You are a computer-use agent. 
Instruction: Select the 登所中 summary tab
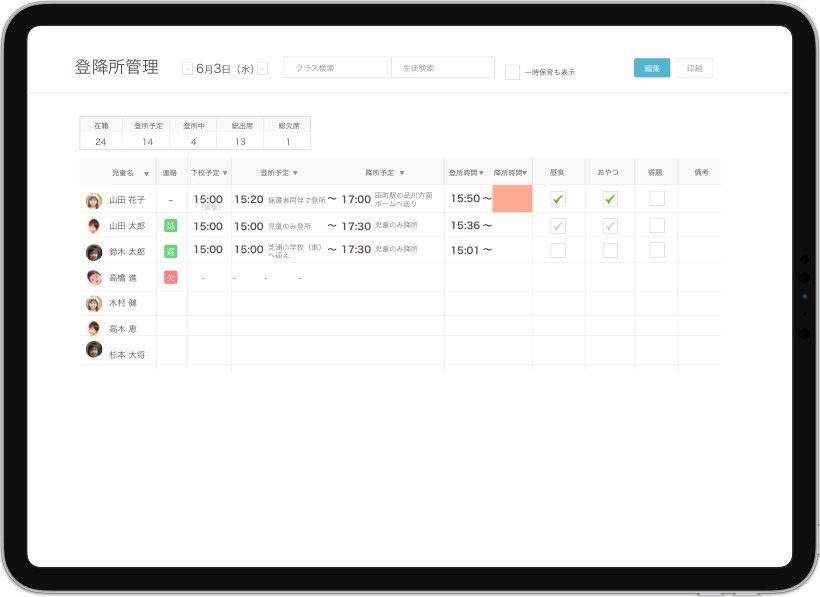click(194, 134)
